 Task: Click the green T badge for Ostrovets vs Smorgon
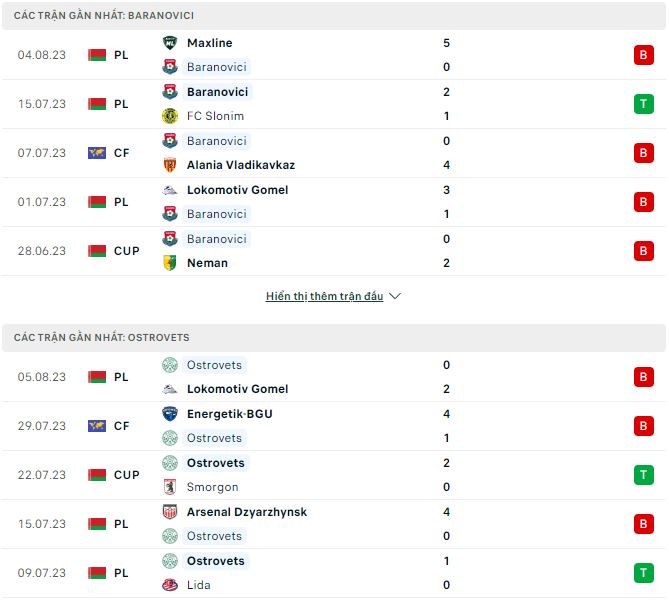point(643,475)
